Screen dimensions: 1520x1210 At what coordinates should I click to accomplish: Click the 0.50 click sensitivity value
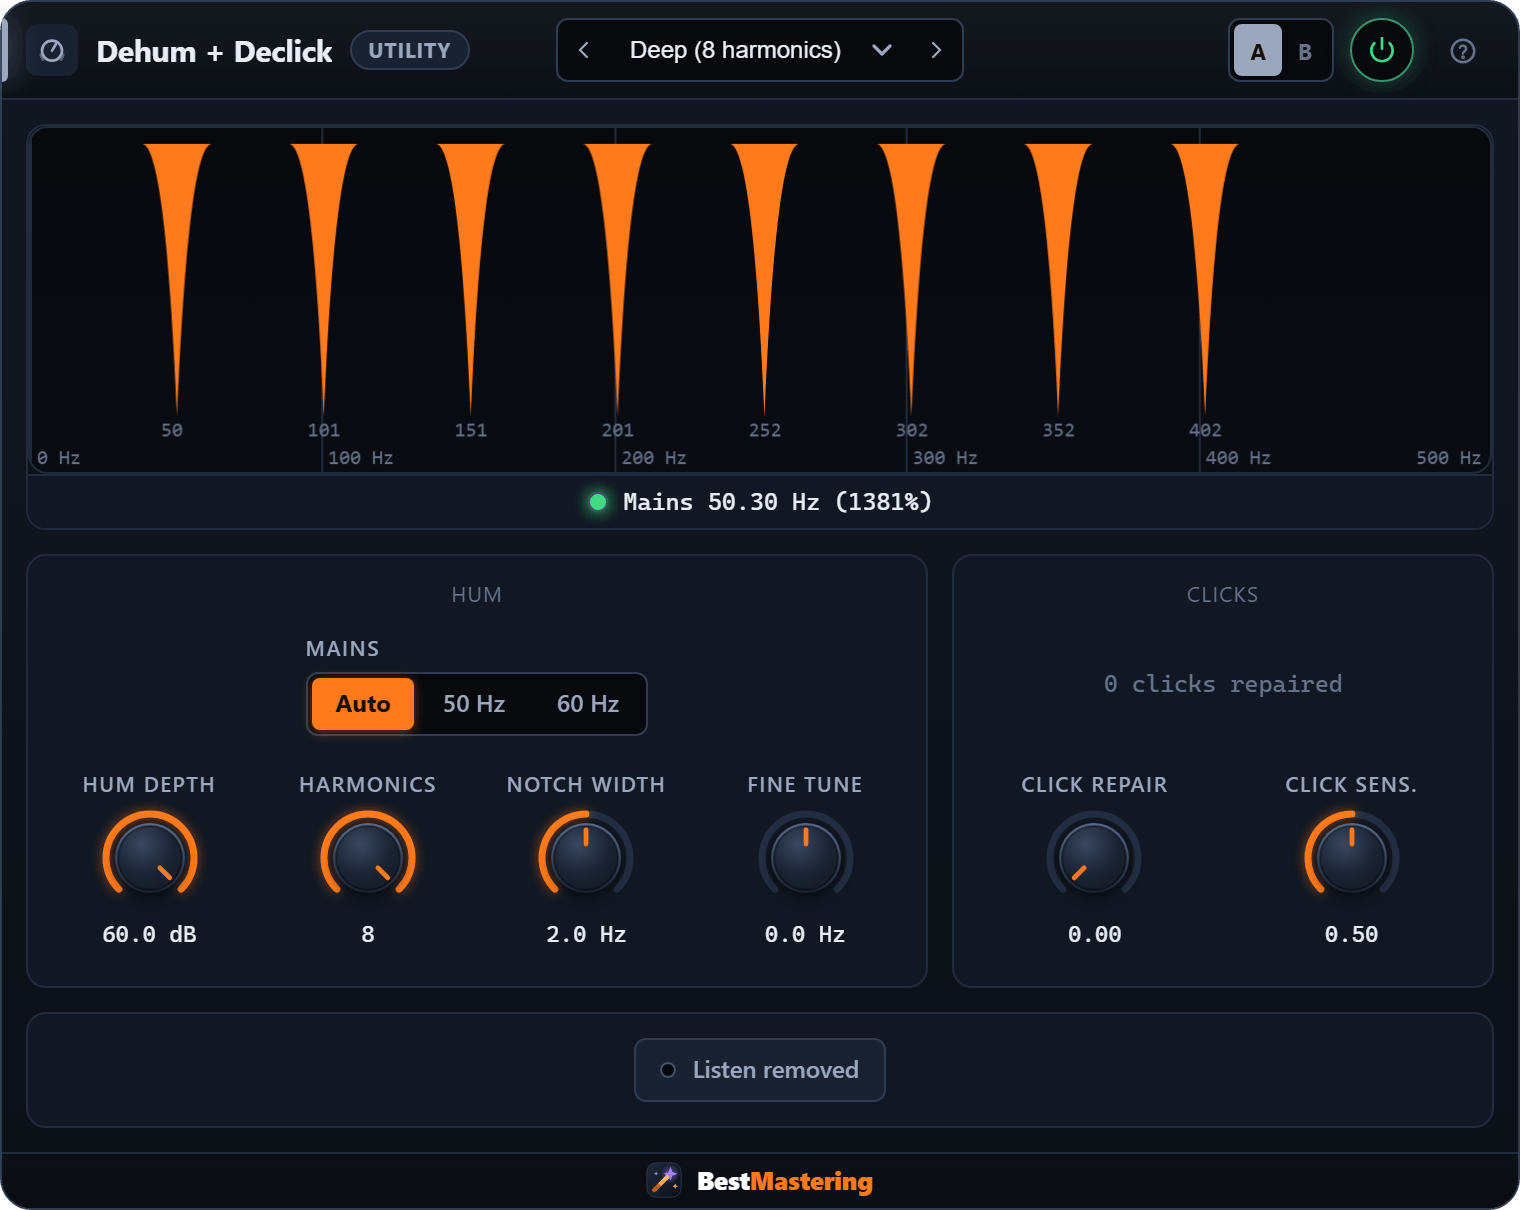pos(1351,934)
